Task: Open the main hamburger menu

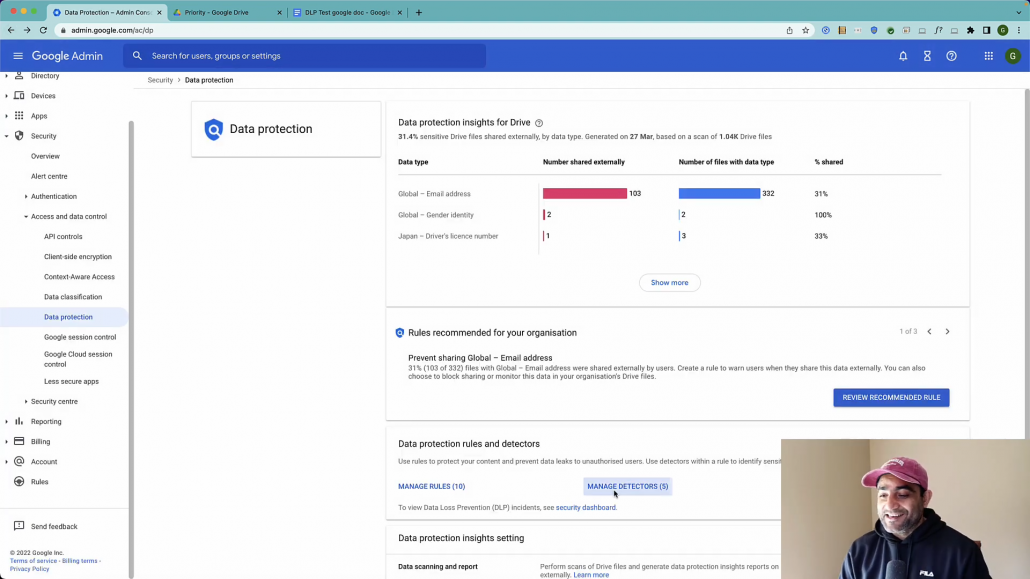Action: (x=18, y=56)
